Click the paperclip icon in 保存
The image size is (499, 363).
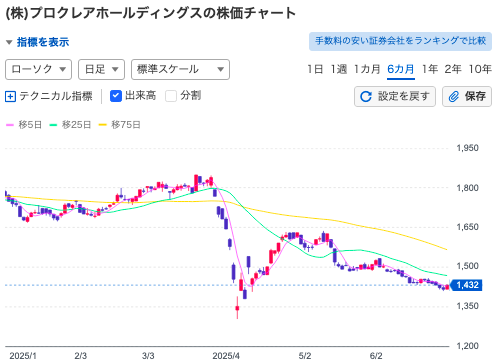[454, 97]
